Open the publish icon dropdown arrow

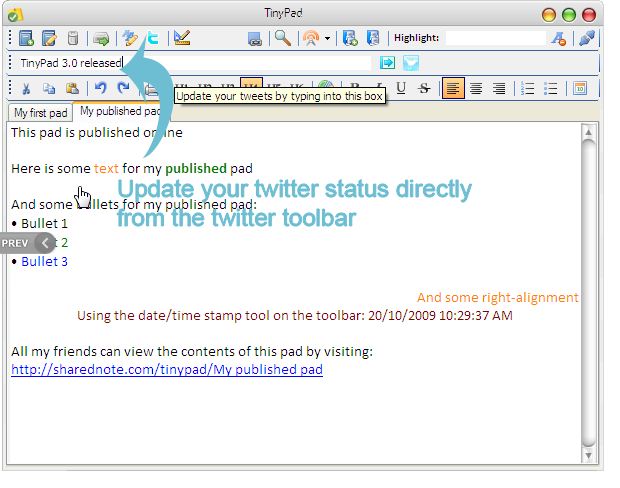(327, 38)
